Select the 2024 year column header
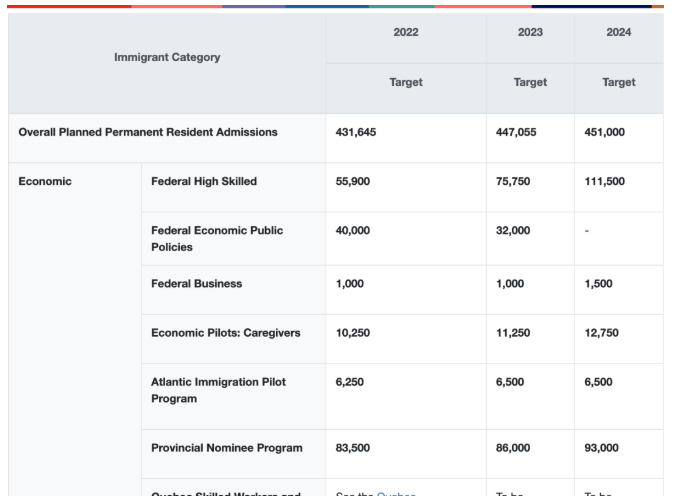 click(x=618, y=33)
